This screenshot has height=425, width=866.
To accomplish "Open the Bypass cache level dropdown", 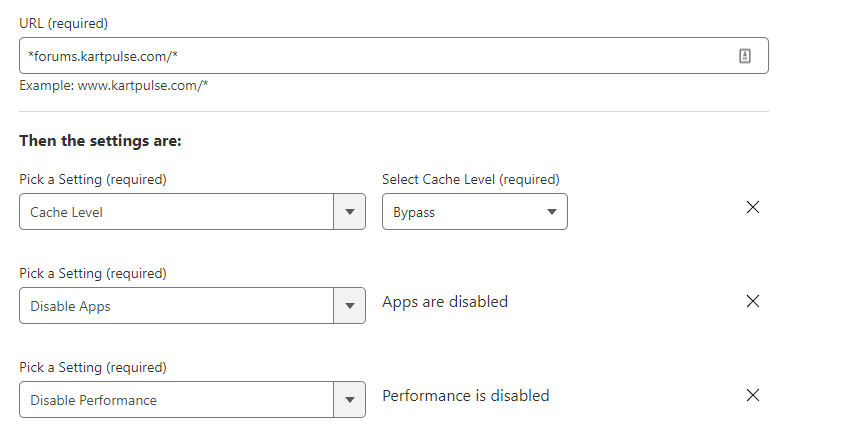I will tap(474, 211).
